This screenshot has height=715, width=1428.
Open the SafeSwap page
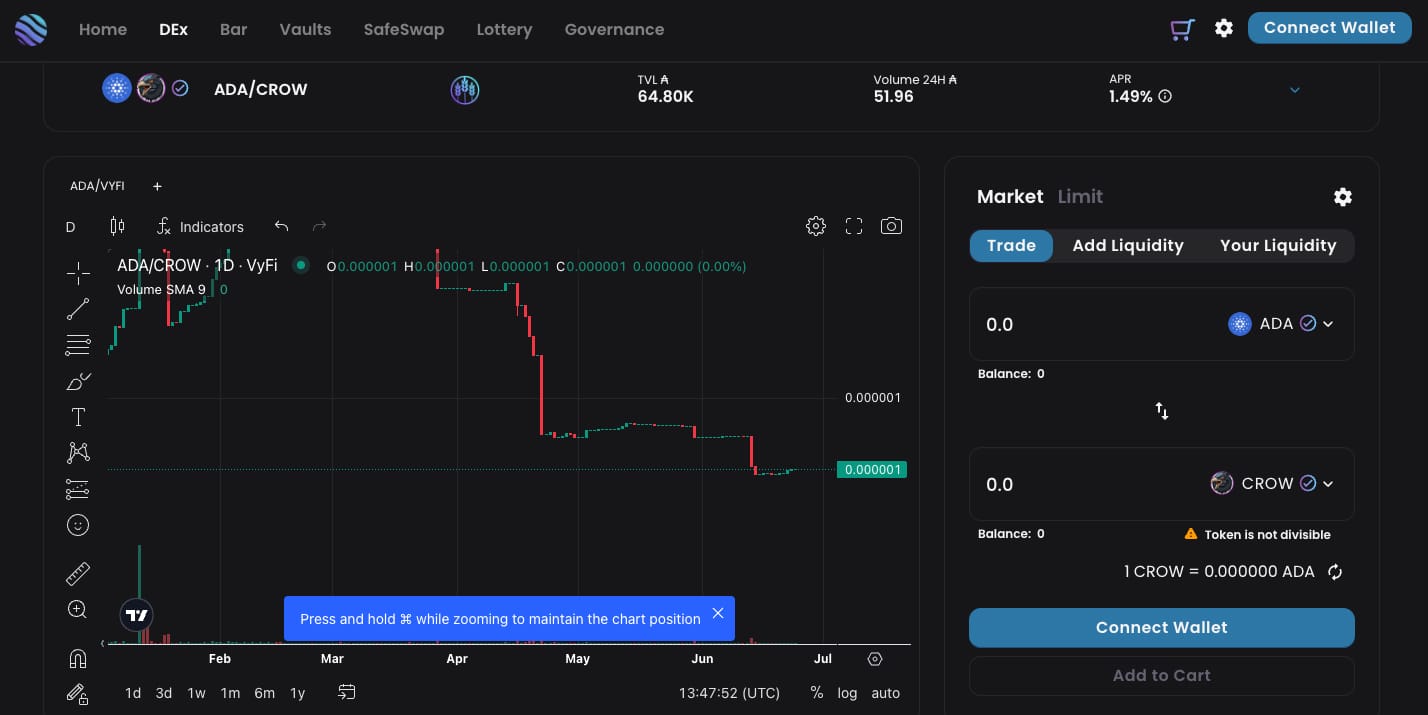coord(404,29)
